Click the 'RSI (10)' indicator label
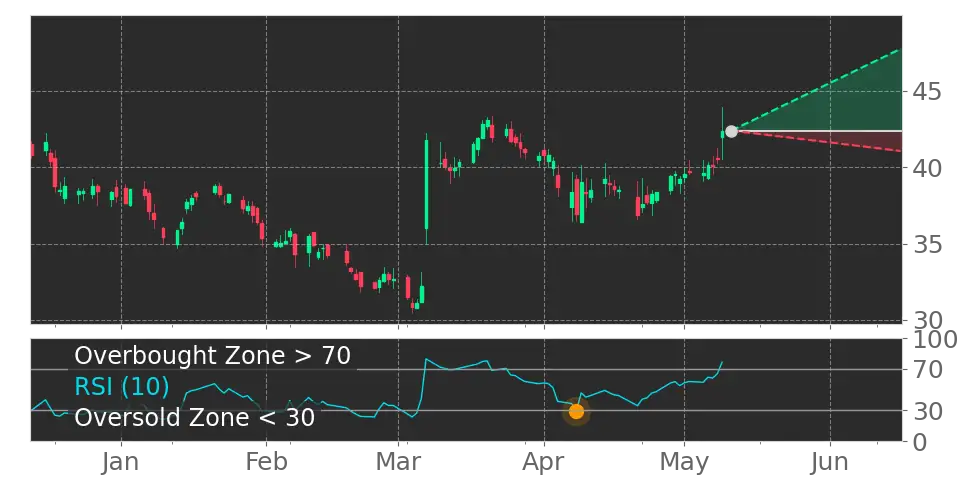The image size is (972, 486). (x=122, y=387)
